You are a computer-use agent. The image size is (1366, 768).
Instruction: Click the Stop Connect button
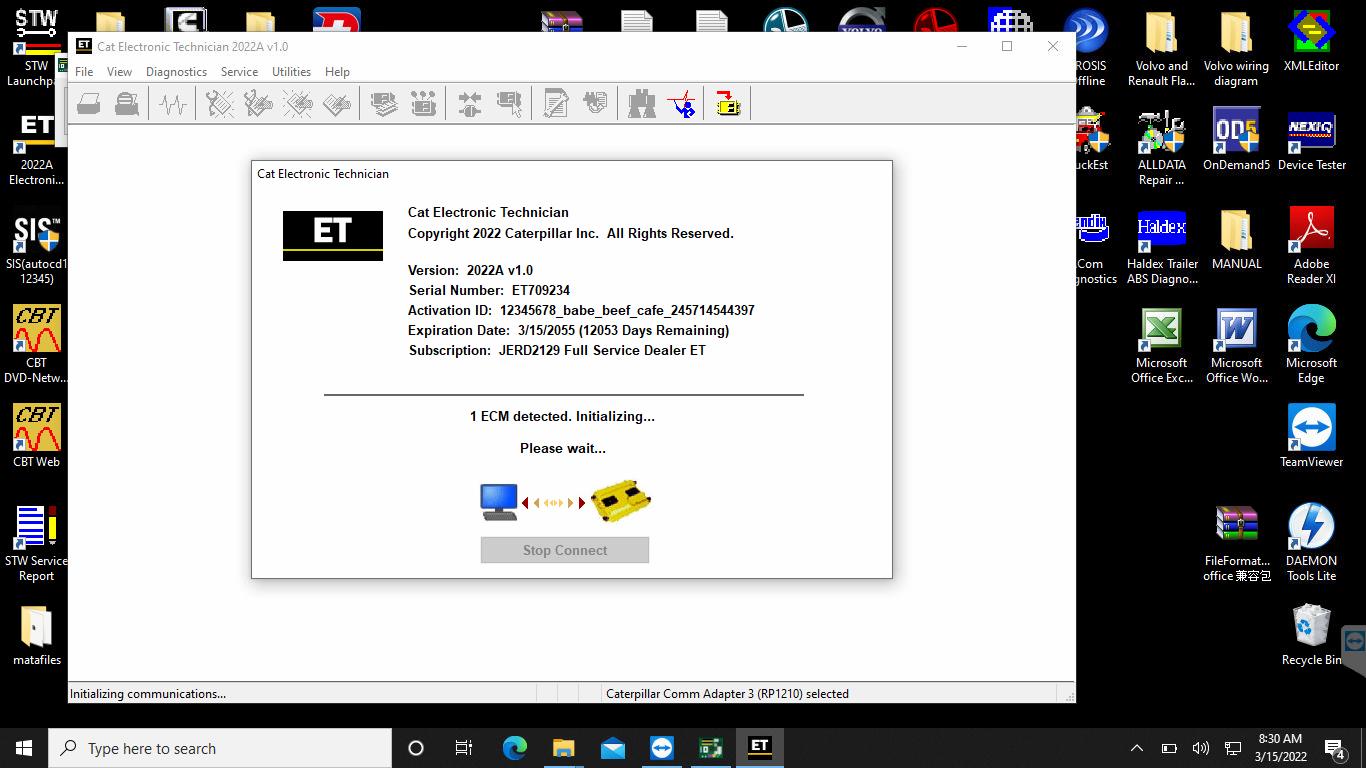[x=565, y=550]
